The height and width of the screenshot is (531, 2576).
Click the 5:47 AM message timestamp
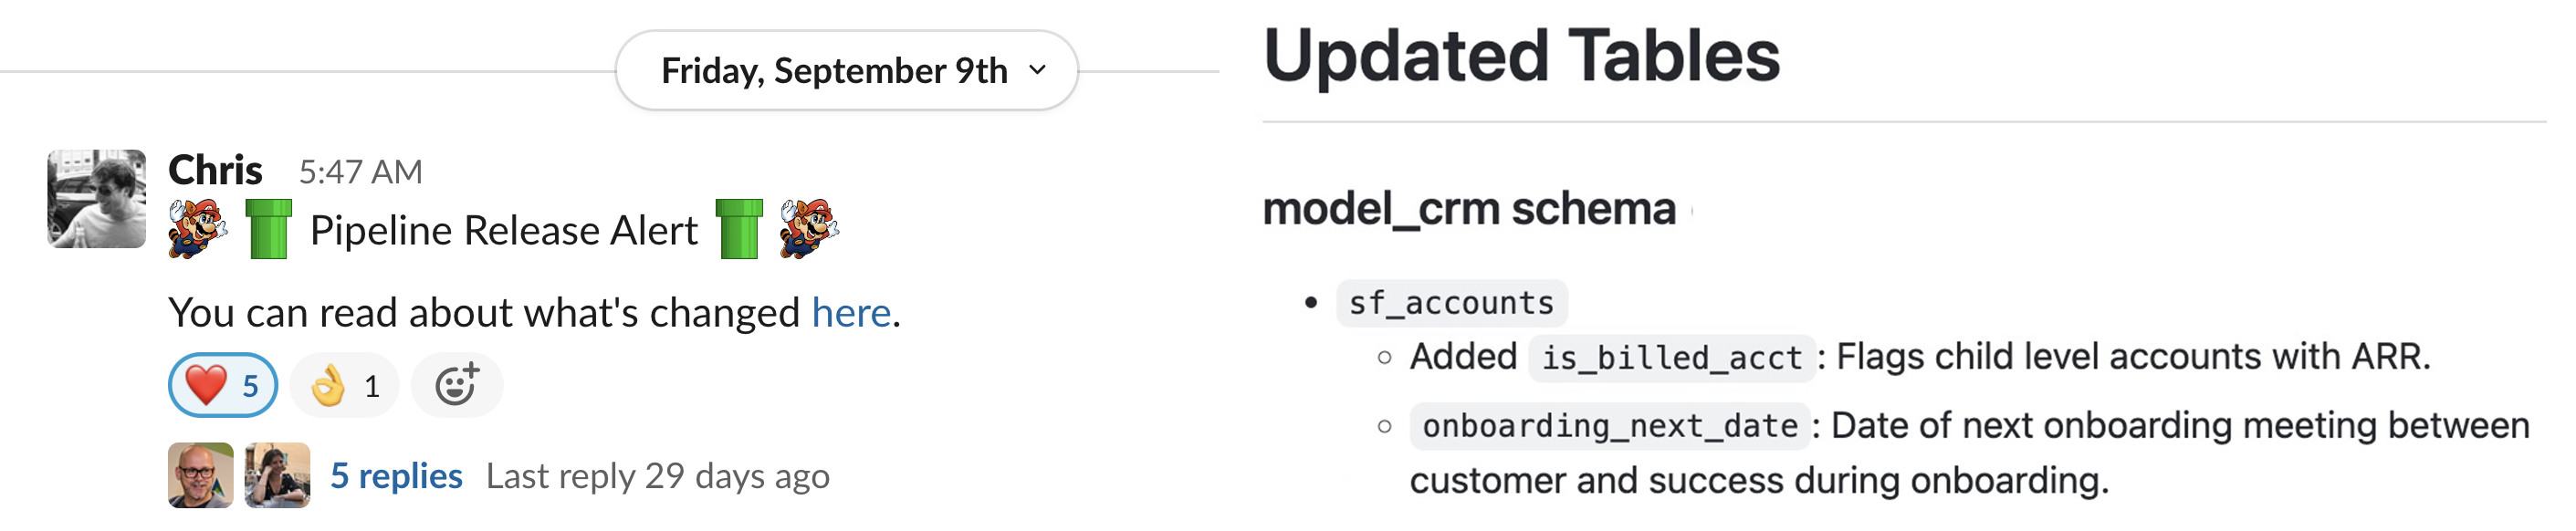[x=360, y=172]
